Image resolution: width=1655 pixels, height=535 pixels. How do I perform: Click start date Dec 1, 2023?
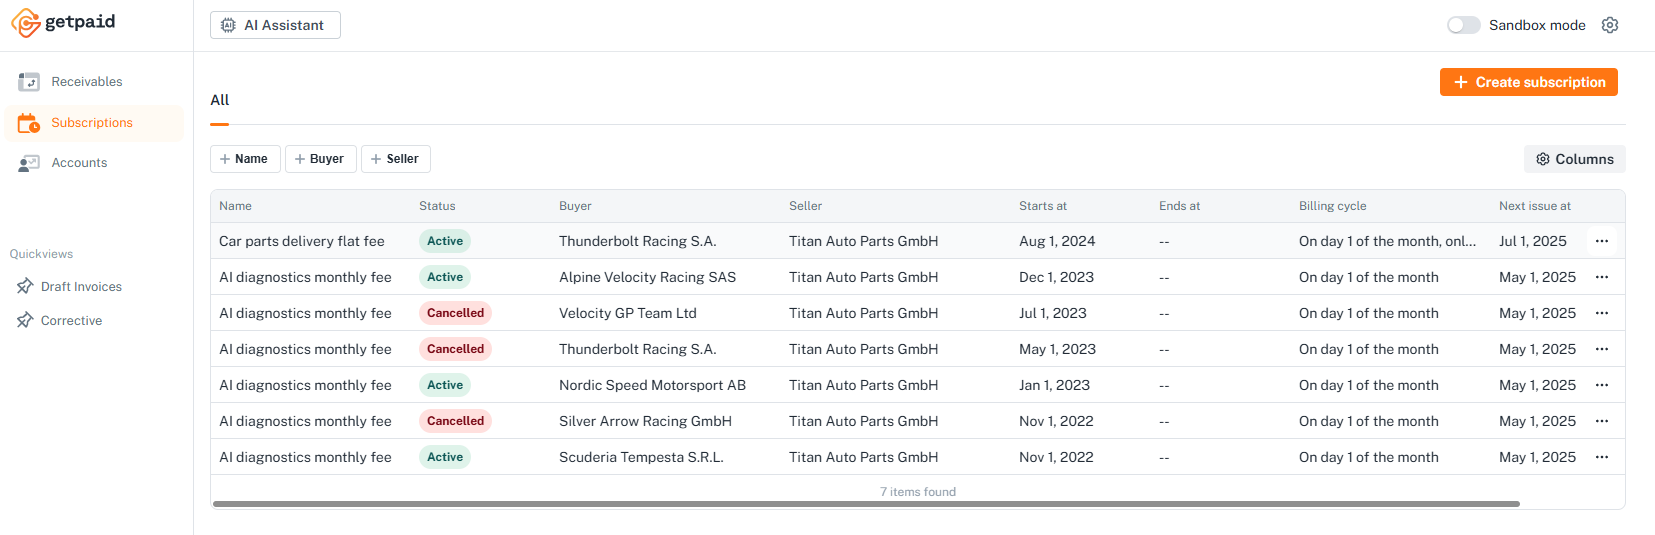[x=1056, y=277]
